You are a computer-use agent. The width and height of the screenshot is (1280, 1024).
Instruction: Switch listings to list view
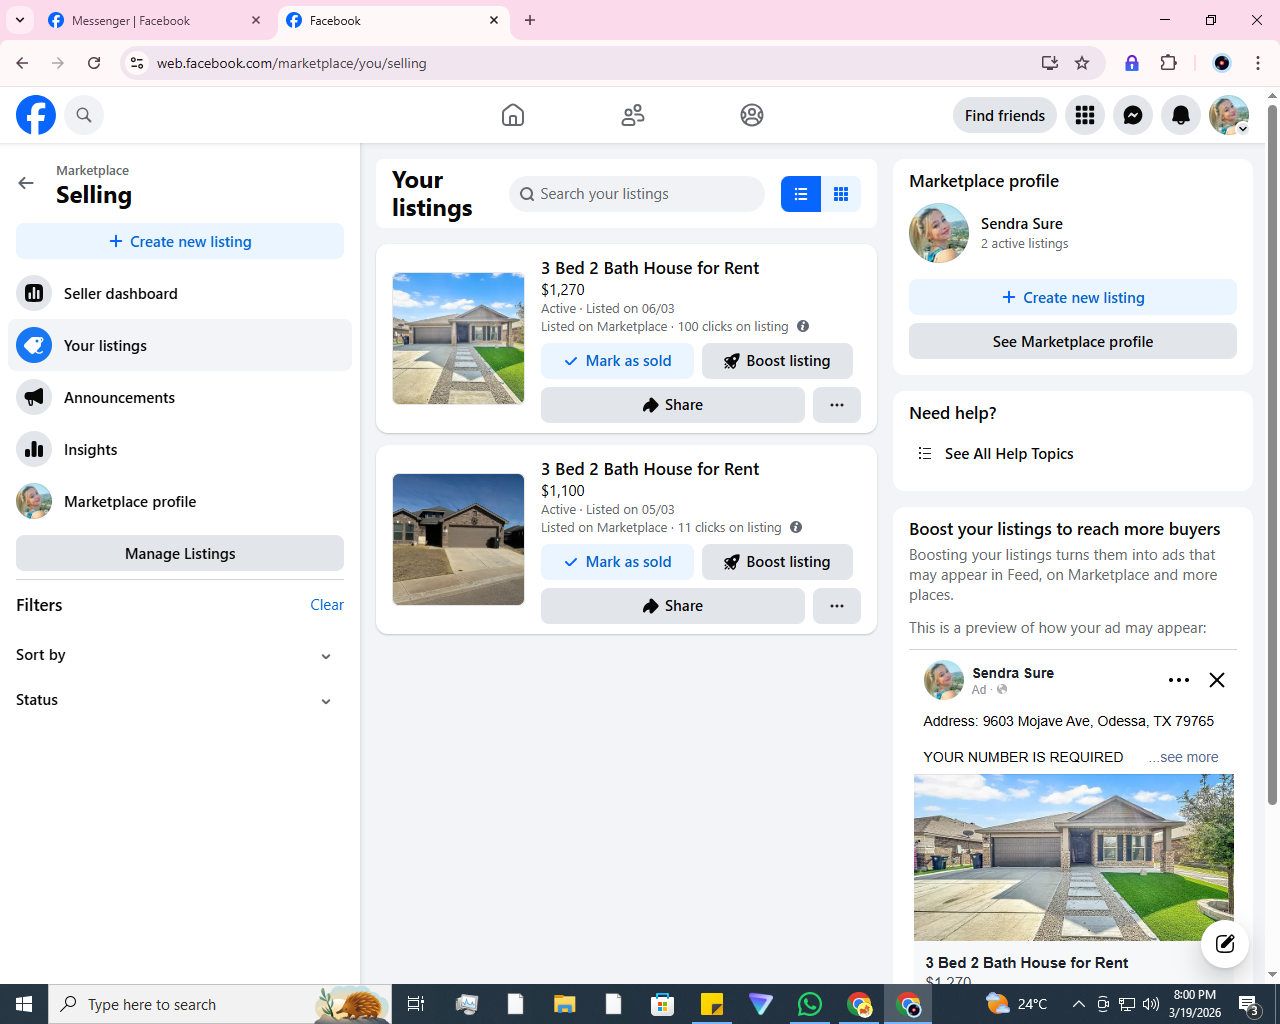(x=801, y=194)
